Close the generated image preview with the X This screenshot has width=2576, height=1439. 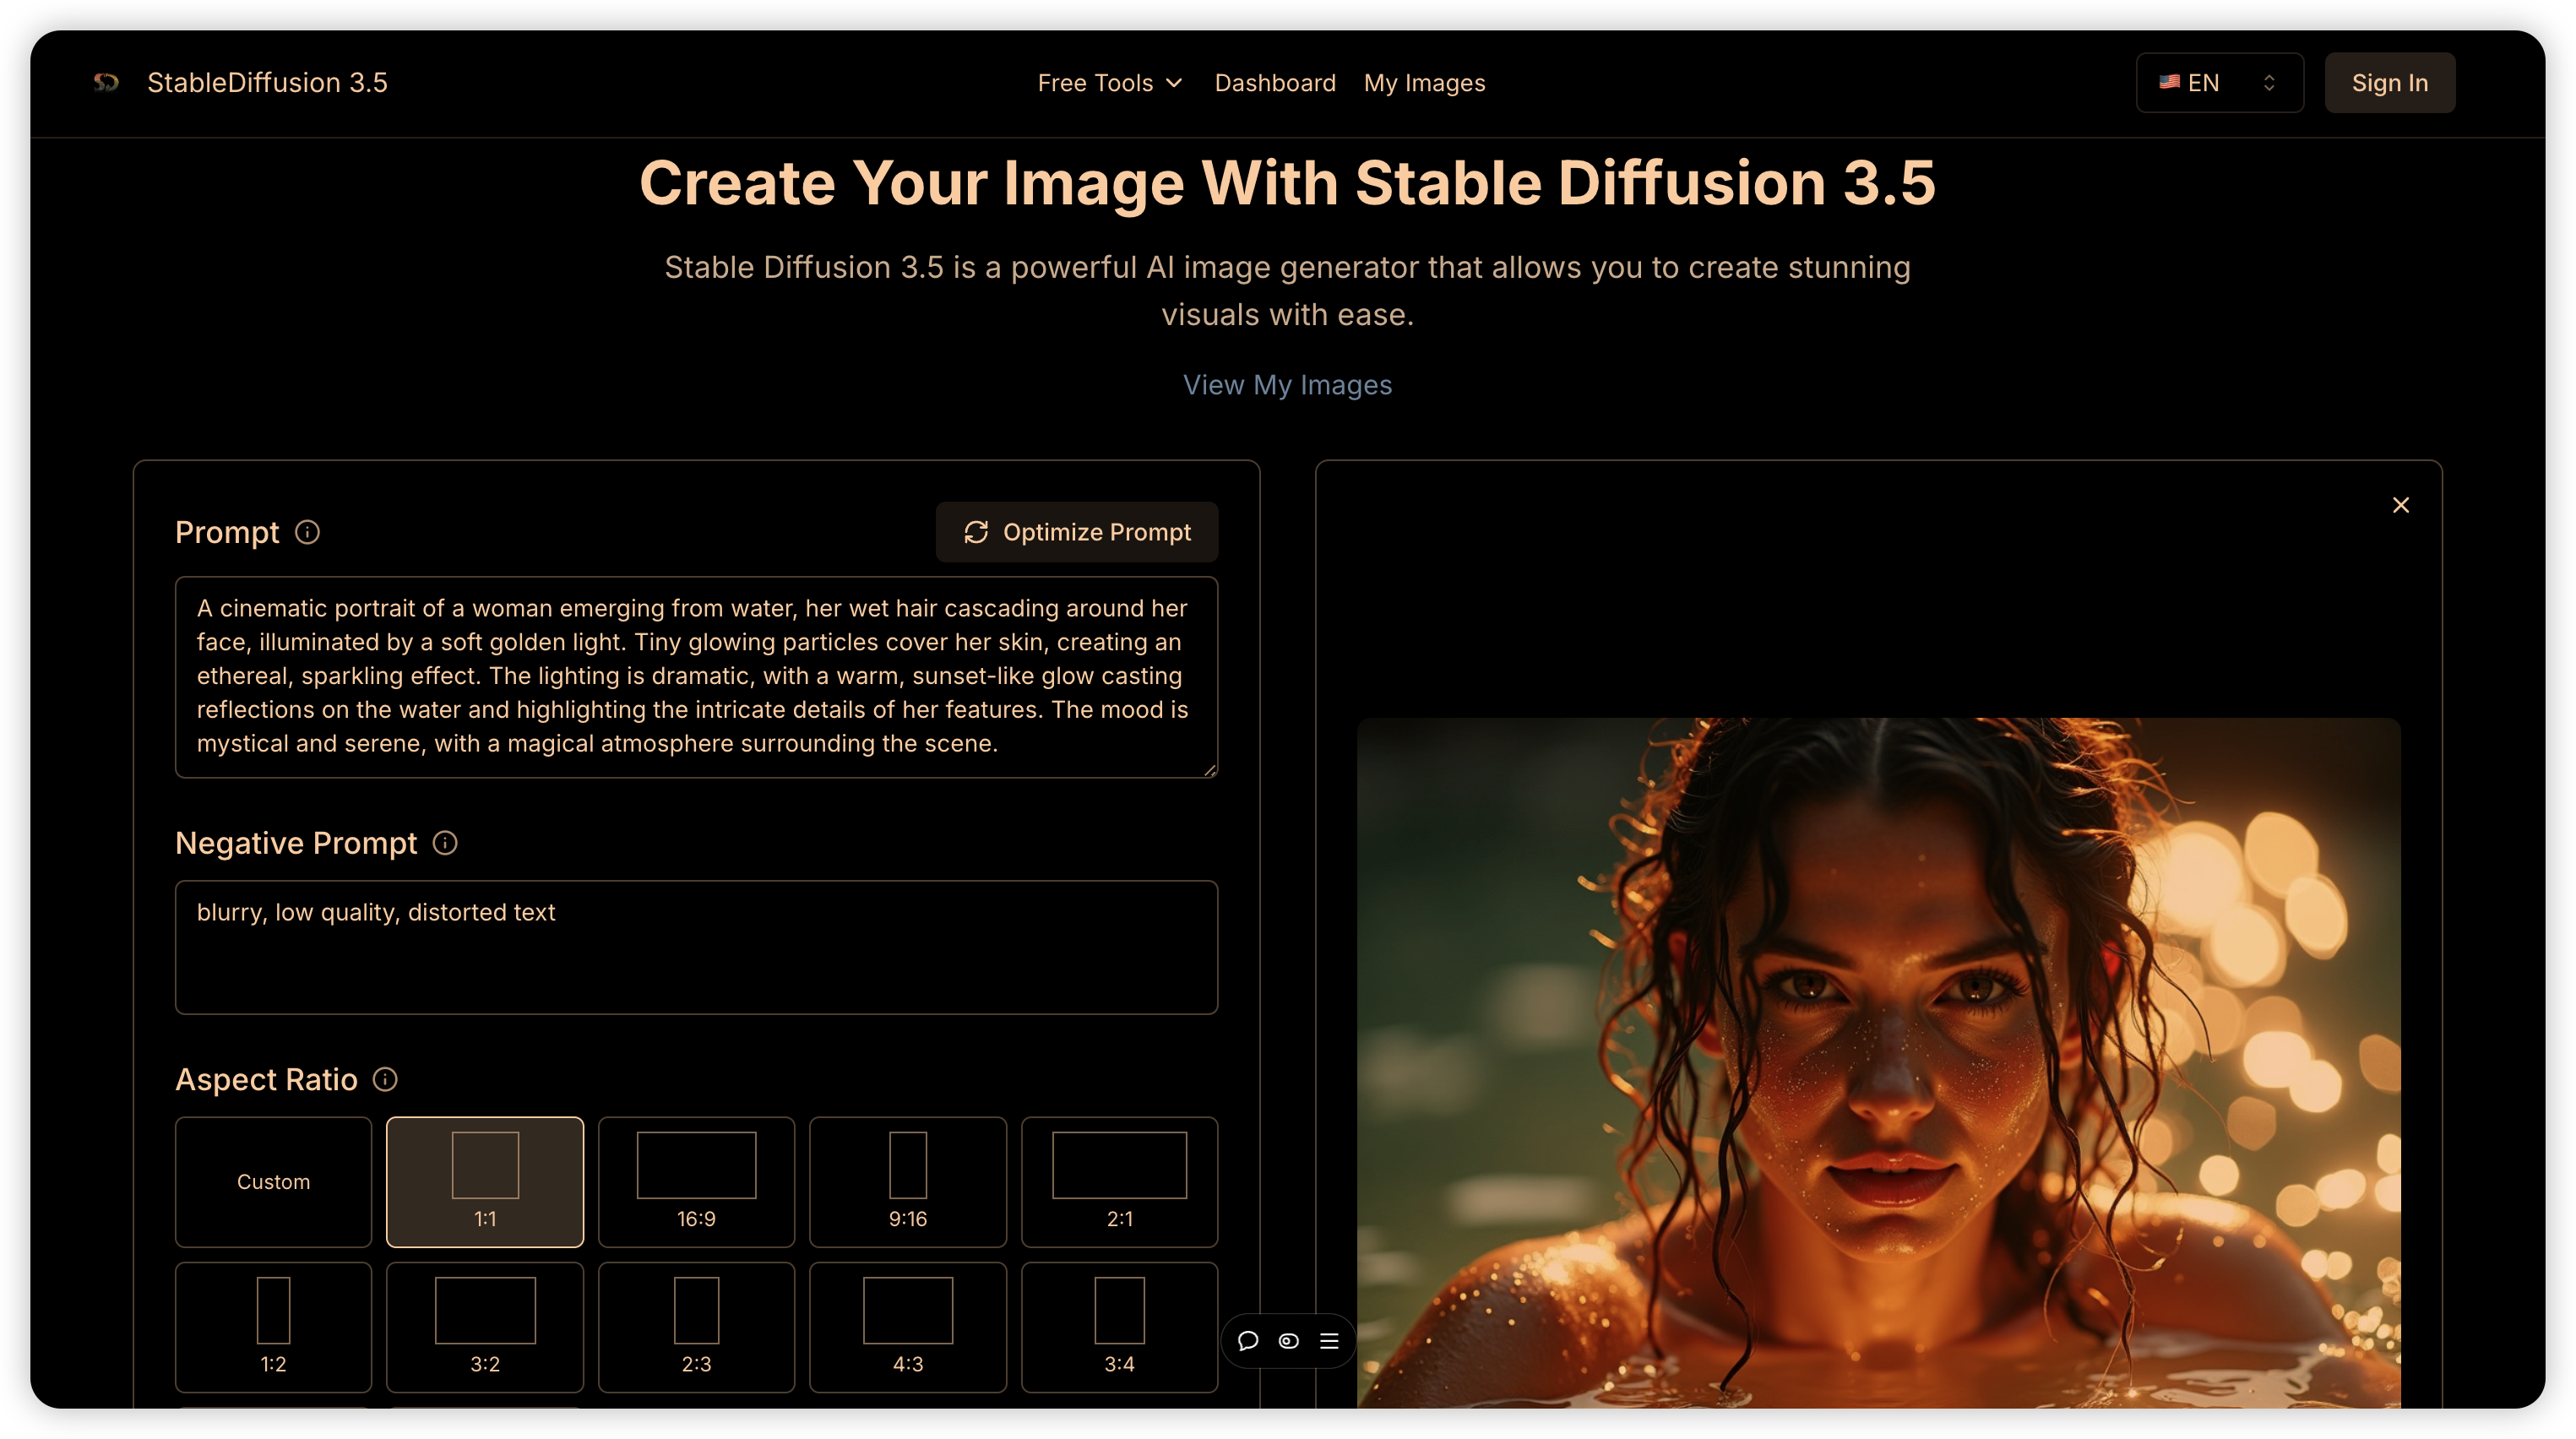(2402, 505)
